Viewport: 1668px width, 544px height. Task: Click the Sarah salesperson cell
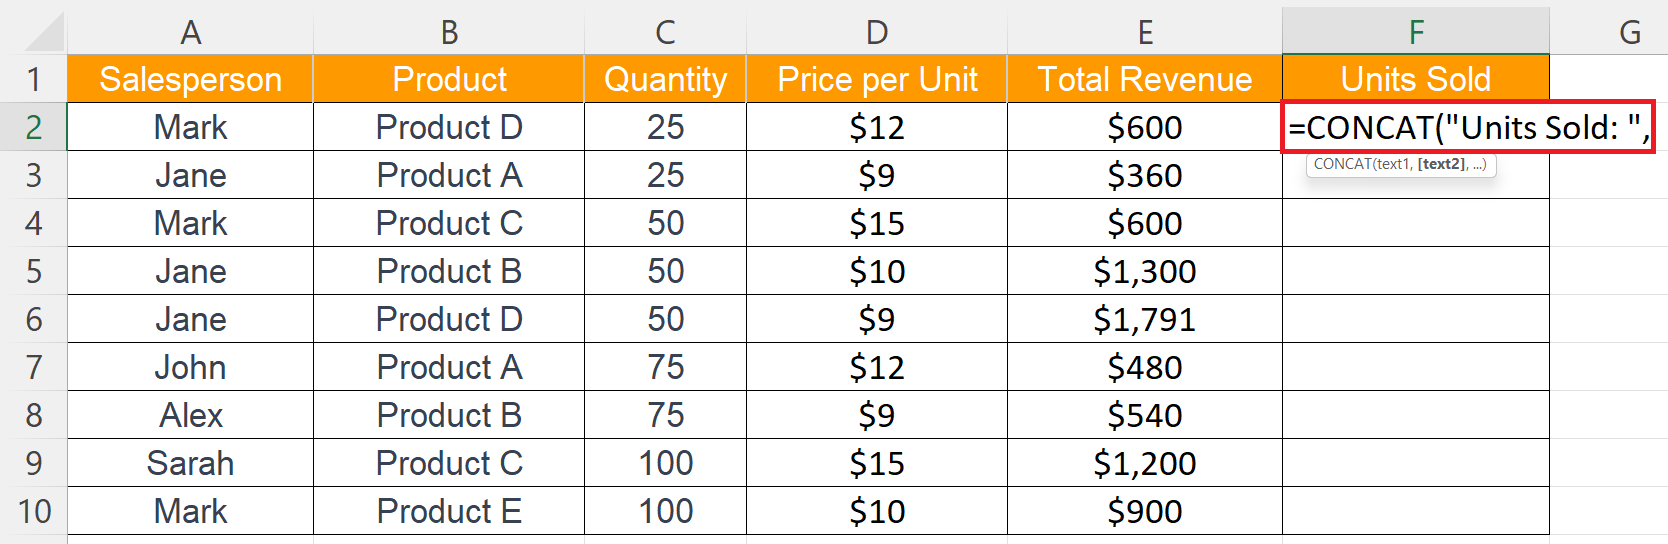click(x=190, y=463)
